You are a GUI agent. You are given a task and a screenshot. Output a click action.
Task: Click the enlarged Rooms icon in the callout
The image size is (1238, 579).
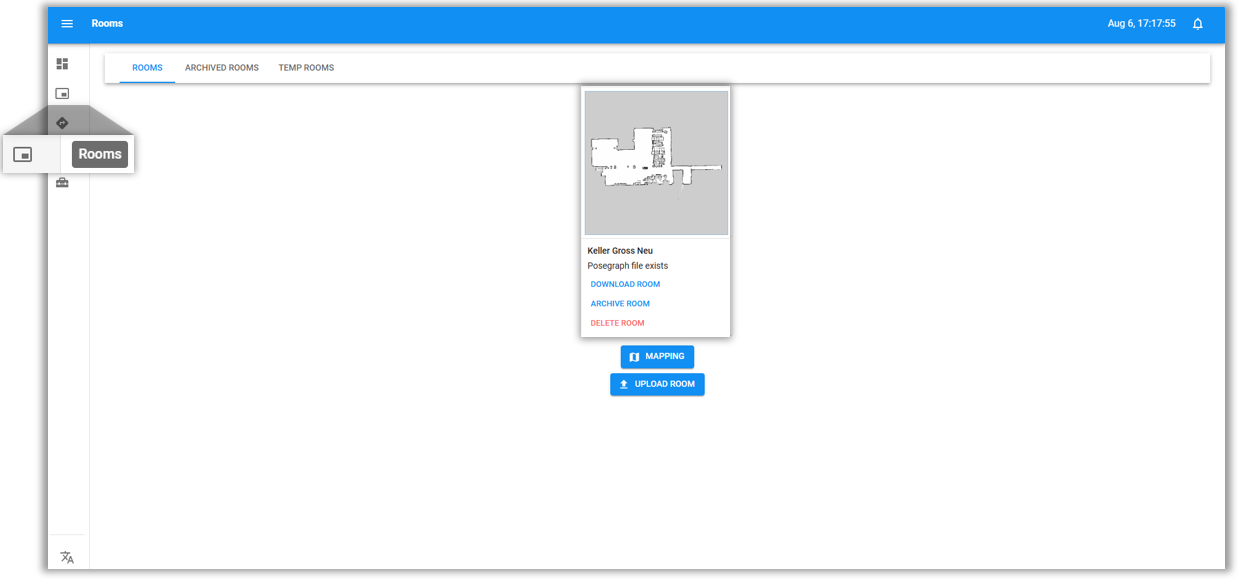pos(23,154)
